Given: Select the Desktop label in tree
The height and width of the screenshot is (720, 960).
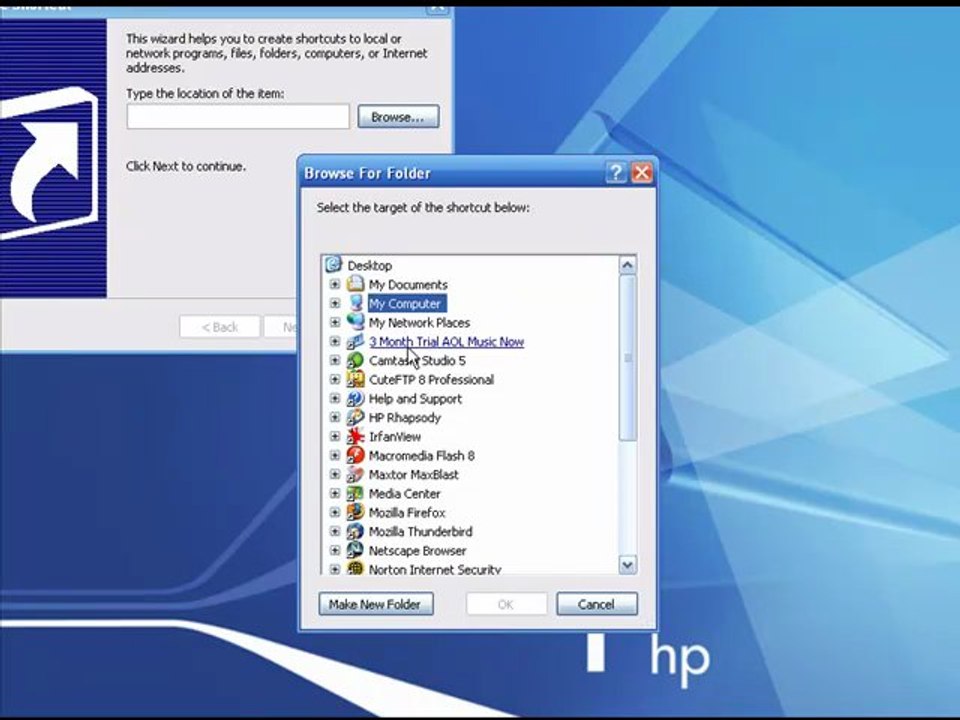Looking at the screenshot, I should click(370, 265).
